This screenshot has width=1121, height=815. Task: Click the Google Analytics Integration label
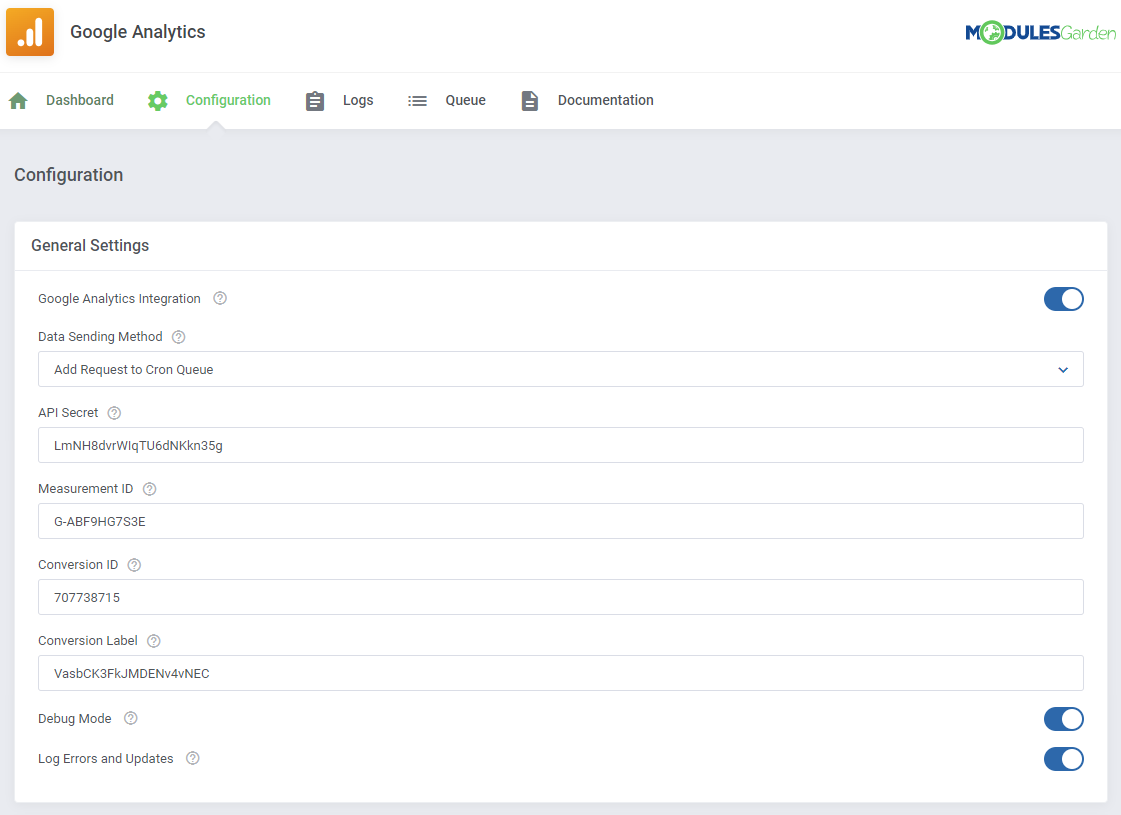119,299
